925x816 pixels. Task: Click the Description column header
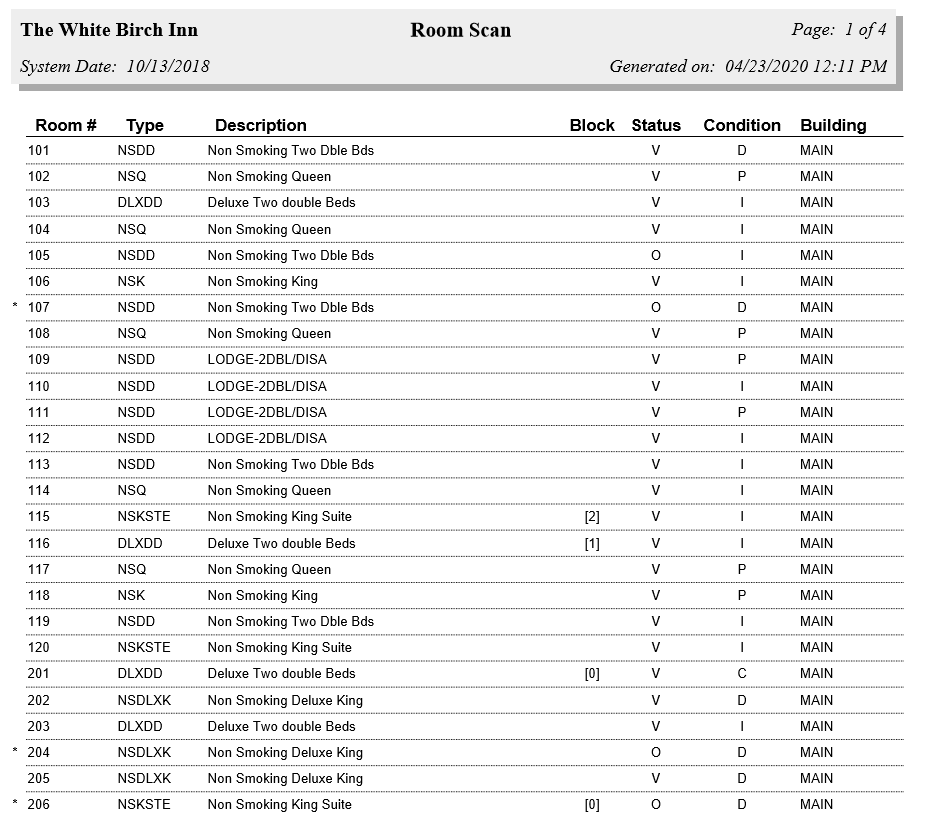tap(261, 125)
